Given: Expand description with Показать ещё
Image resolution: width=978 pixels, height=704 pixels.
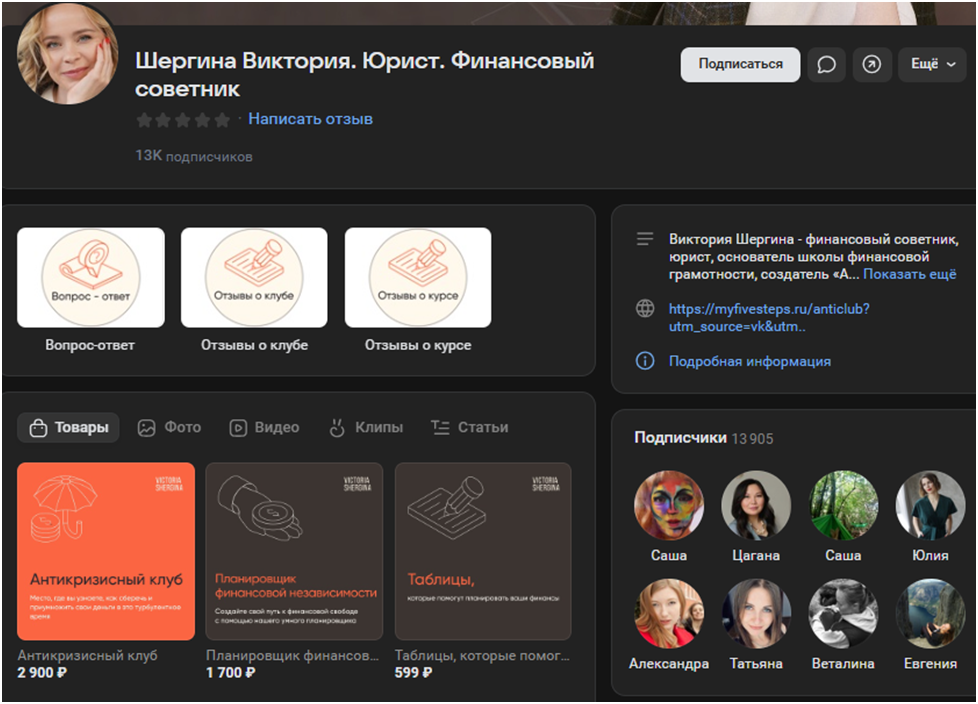Looking at the screenshot, I should pyautogui.click(x=909, y=274).
